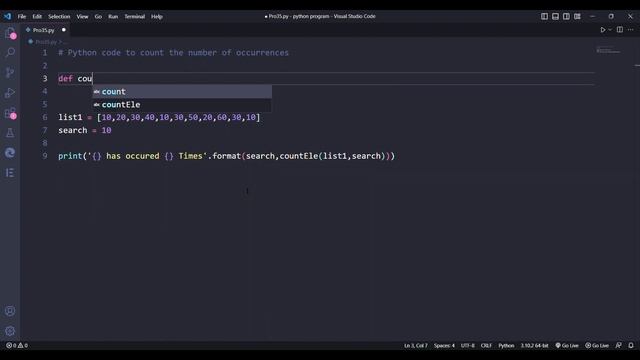Expand run button dropdown arrow
The width and height of the screenshot is (640, 360).
click(610, 30)
